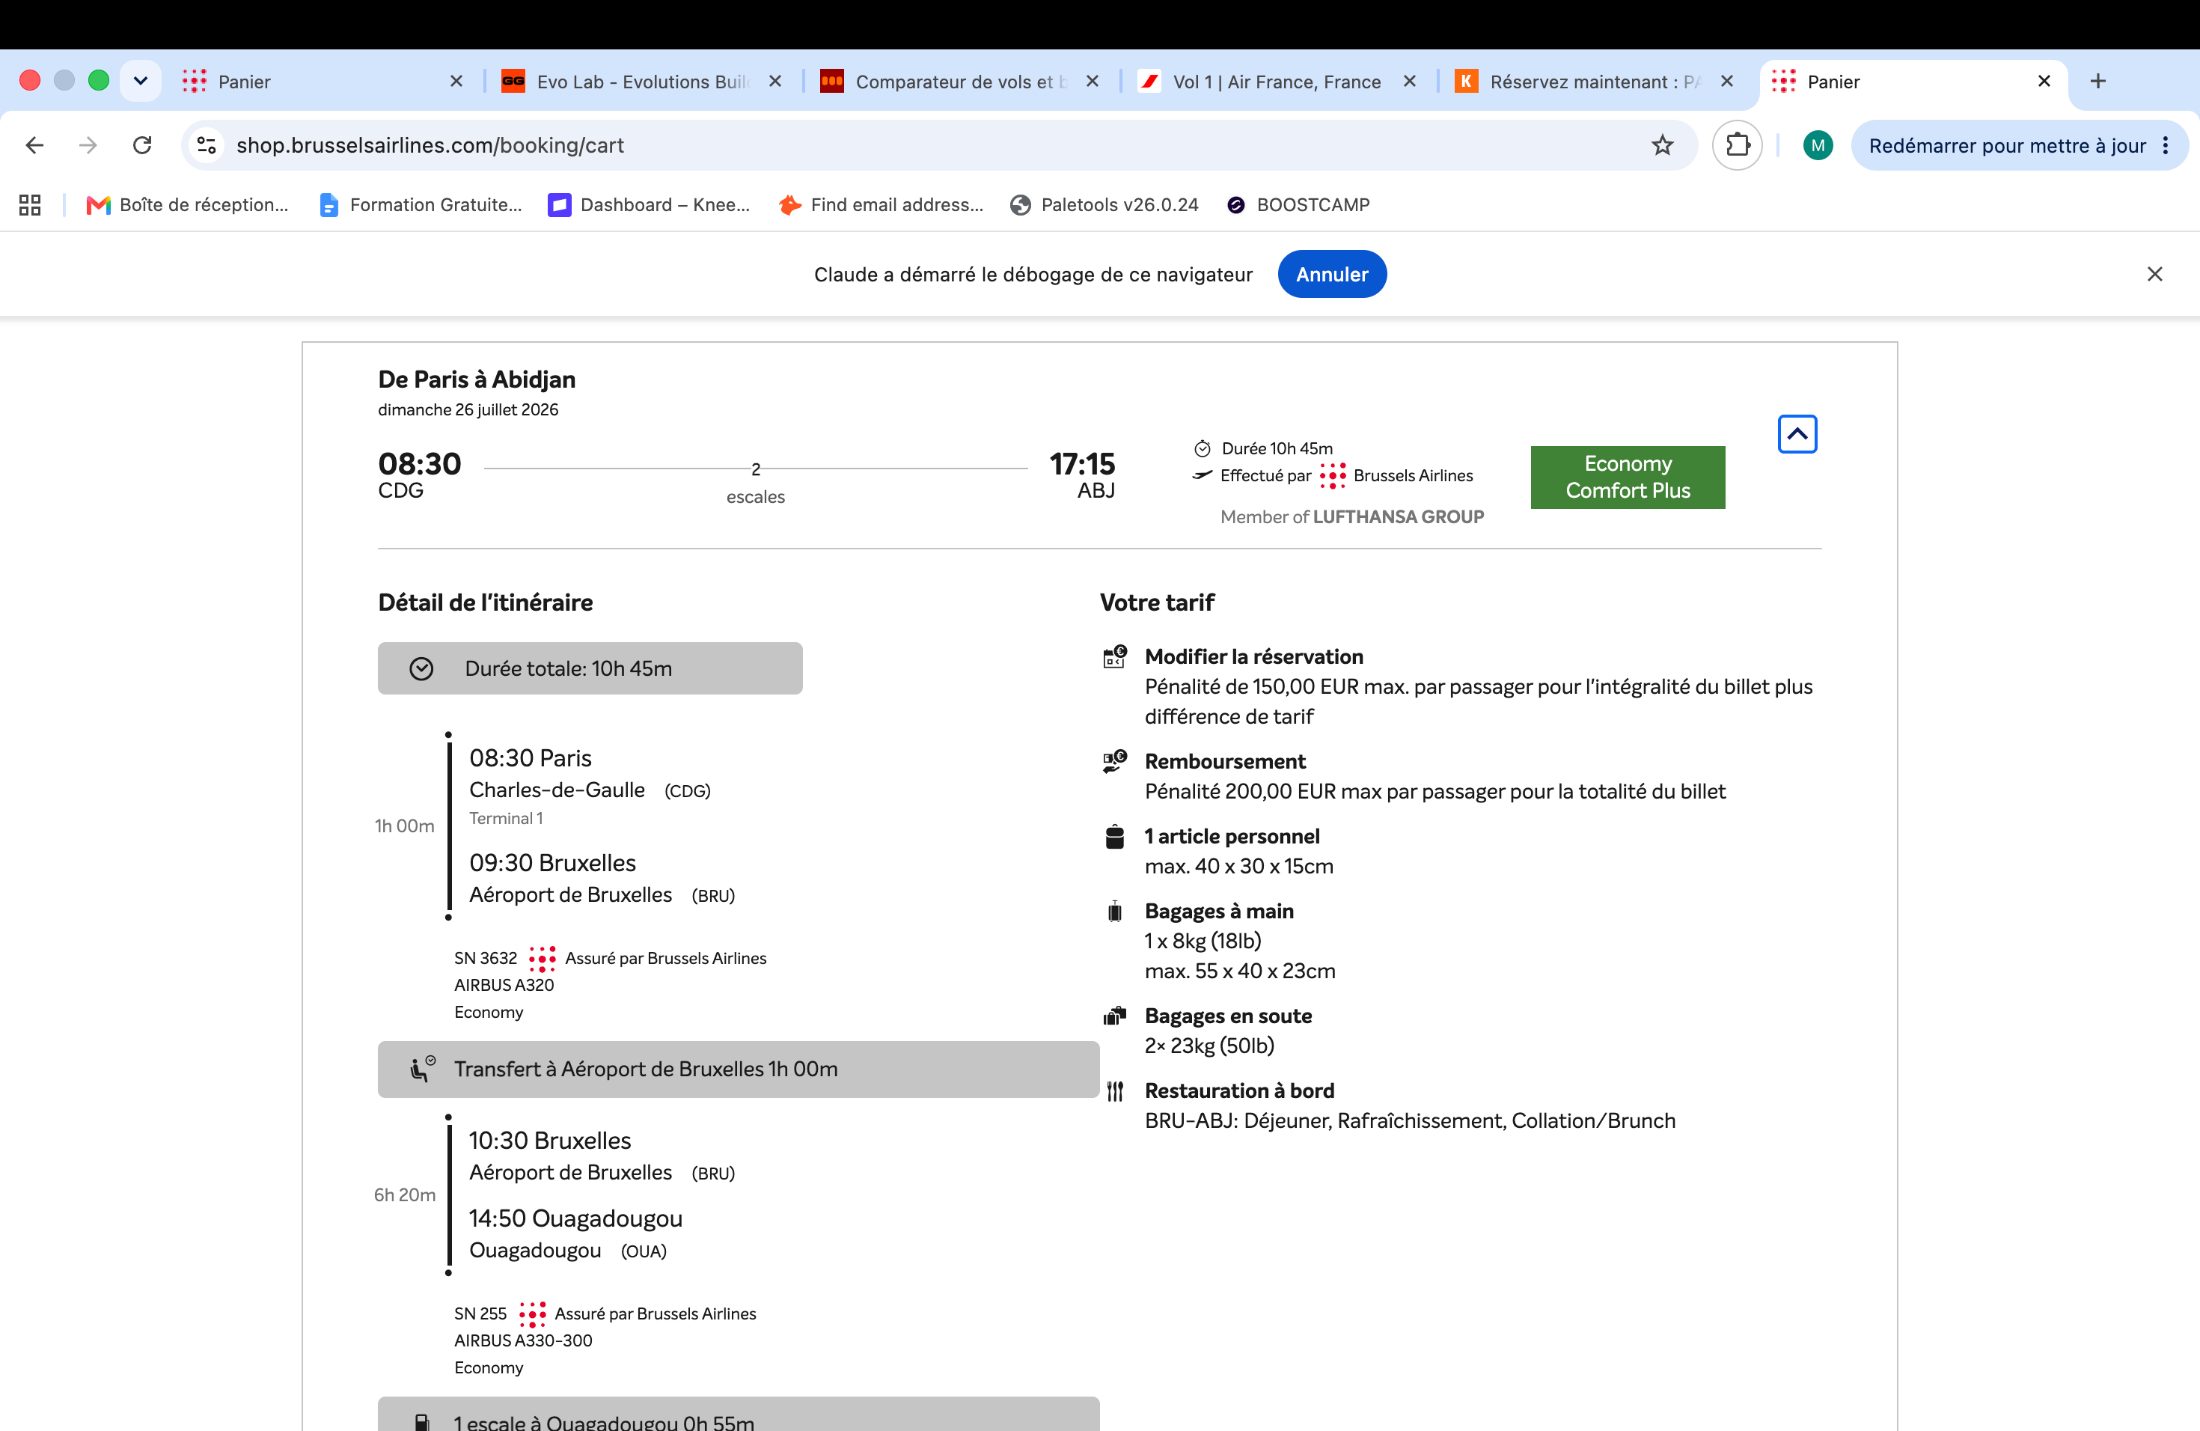Screen dimensions: 2200x1431
Task: Switch to the Evo Lab tab
Action: pyautogui.click(x=640, y=82)
